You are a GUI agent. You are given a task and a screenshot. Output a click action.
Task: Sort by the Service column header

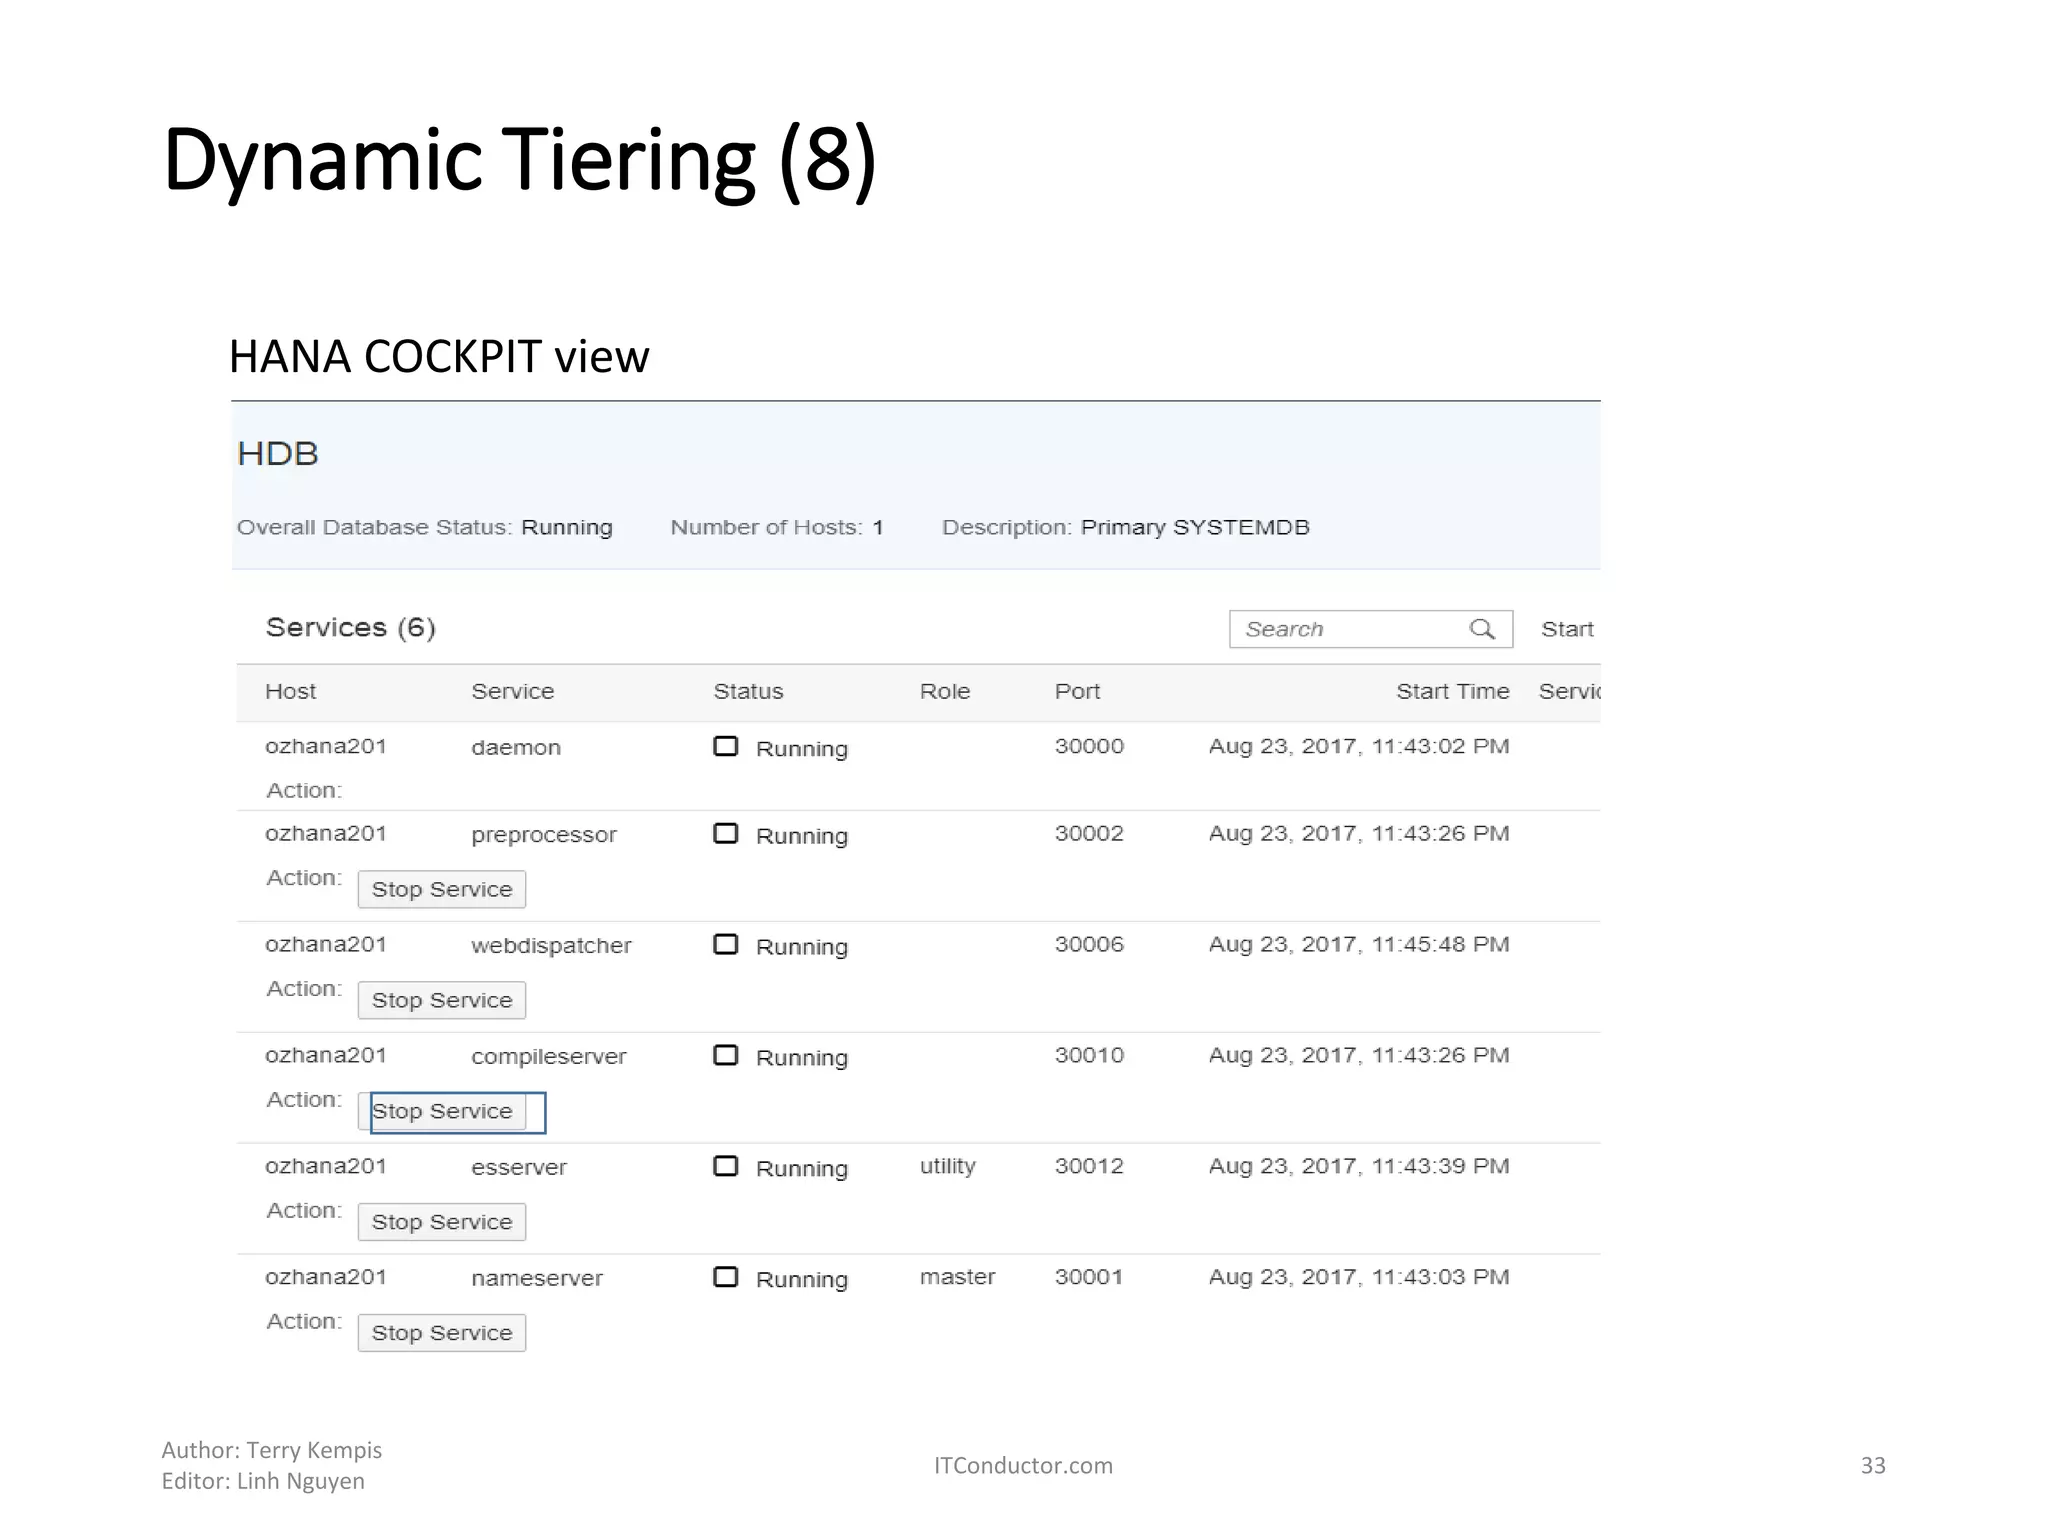(x=512, y=691)
